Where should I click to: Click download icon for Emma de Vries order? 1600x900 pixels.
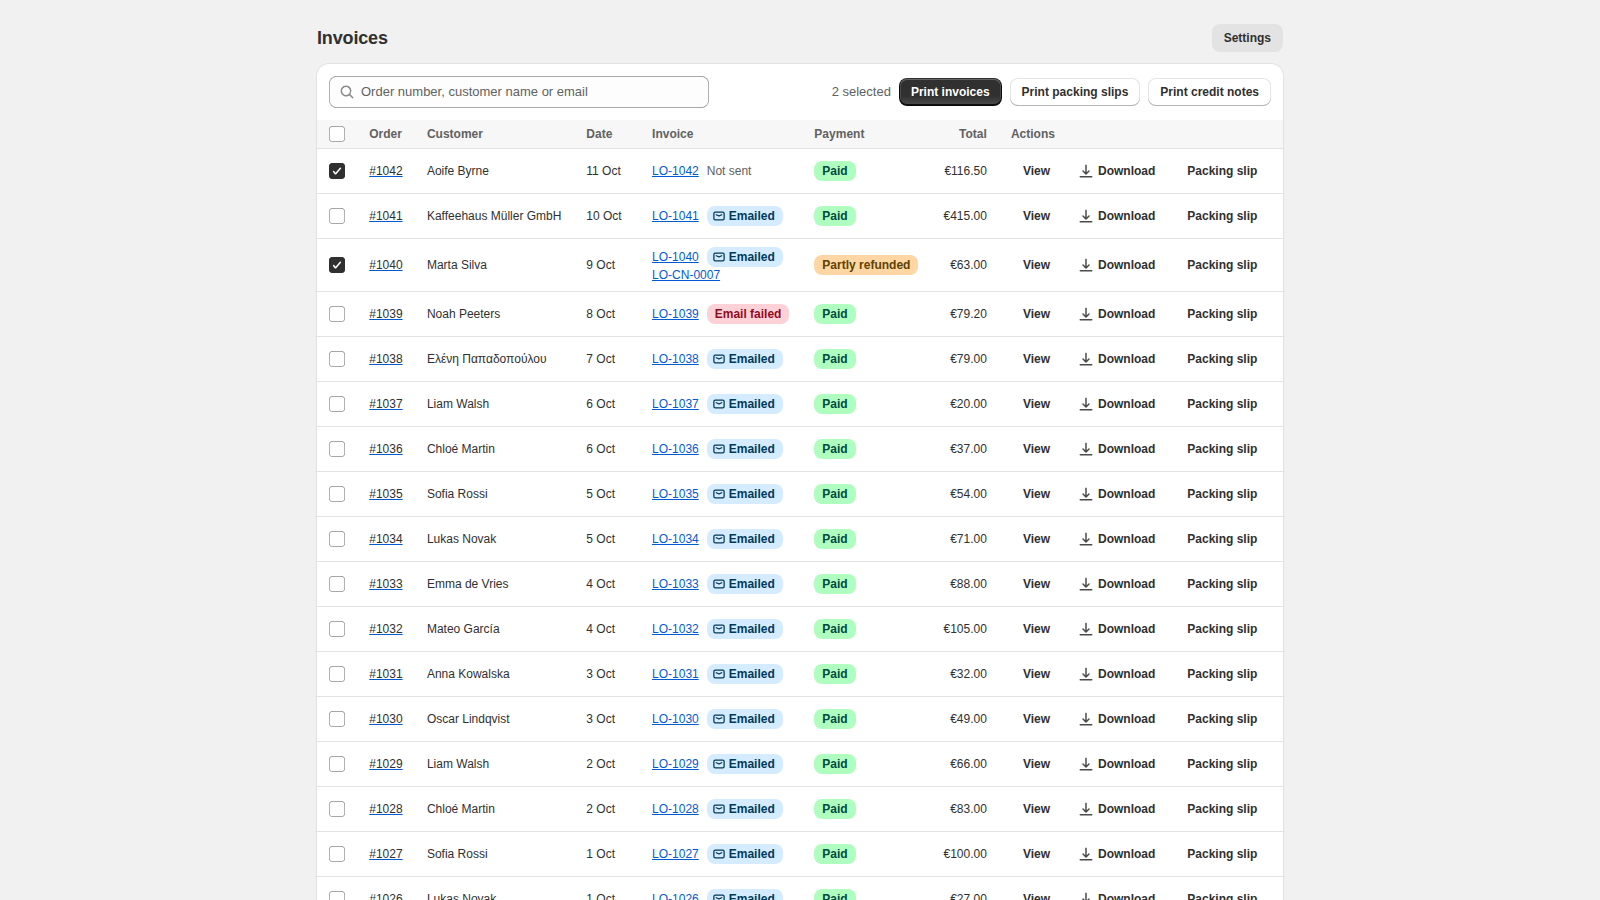(1086, 584)
